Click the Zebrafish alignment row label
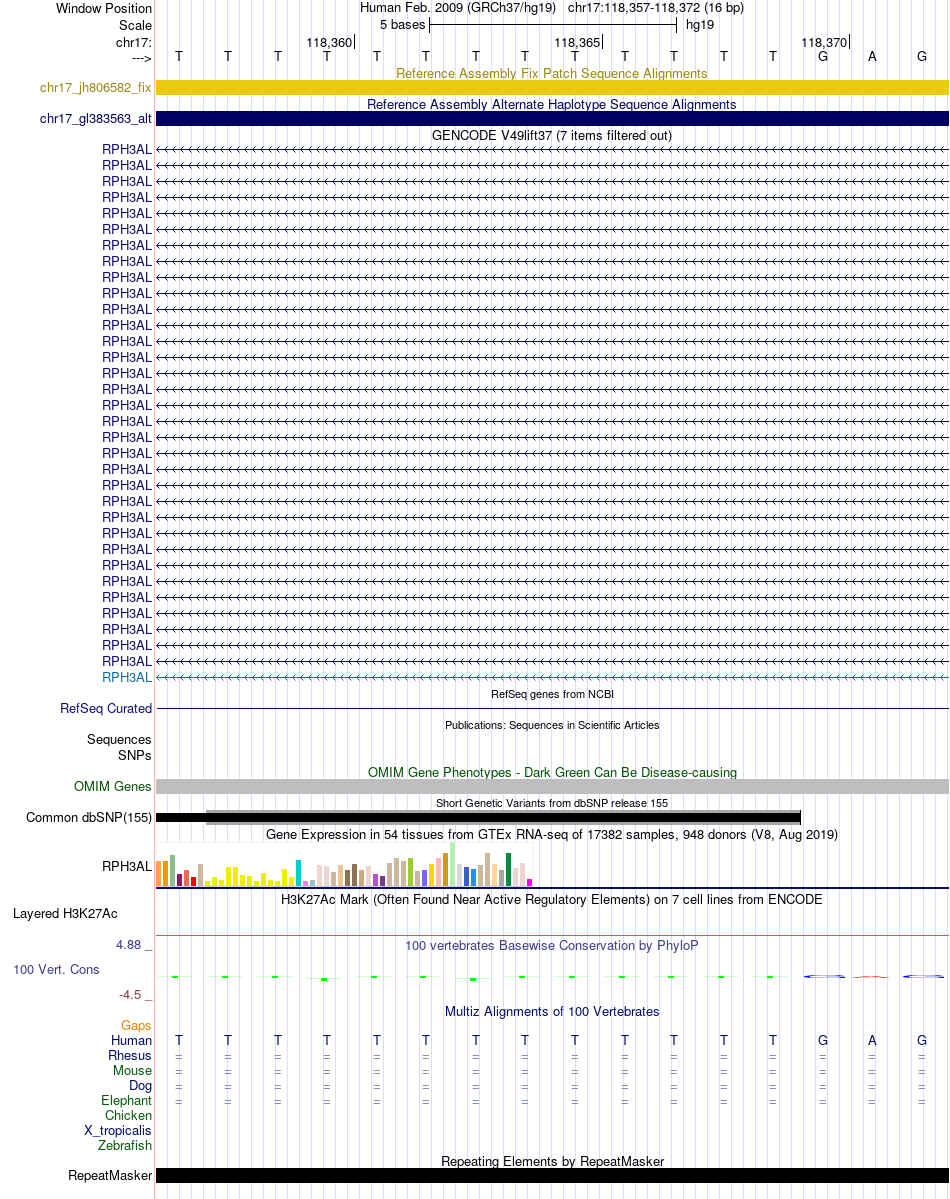950x1199 pixels. 125,1145
